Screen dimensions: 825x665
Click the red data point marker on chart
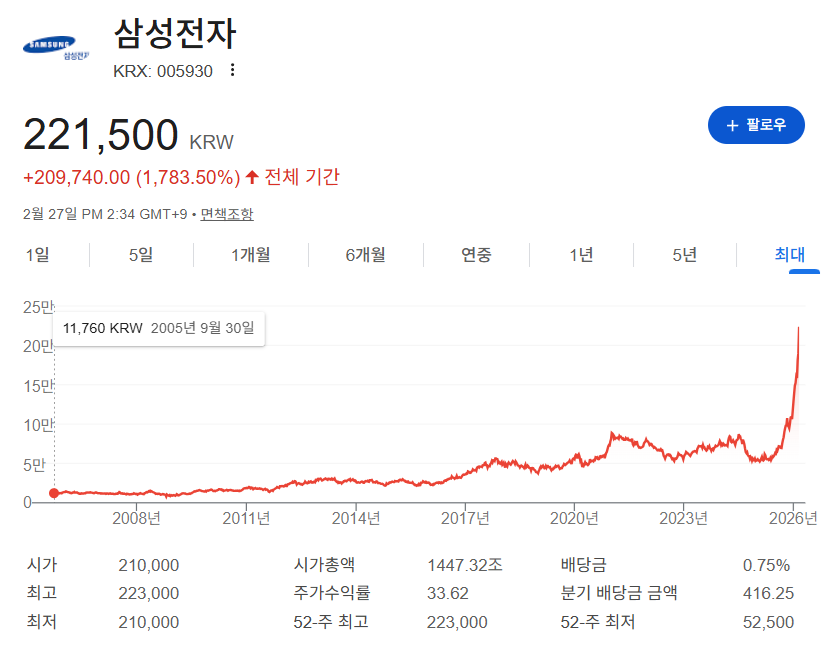click(x=54, y=493)
